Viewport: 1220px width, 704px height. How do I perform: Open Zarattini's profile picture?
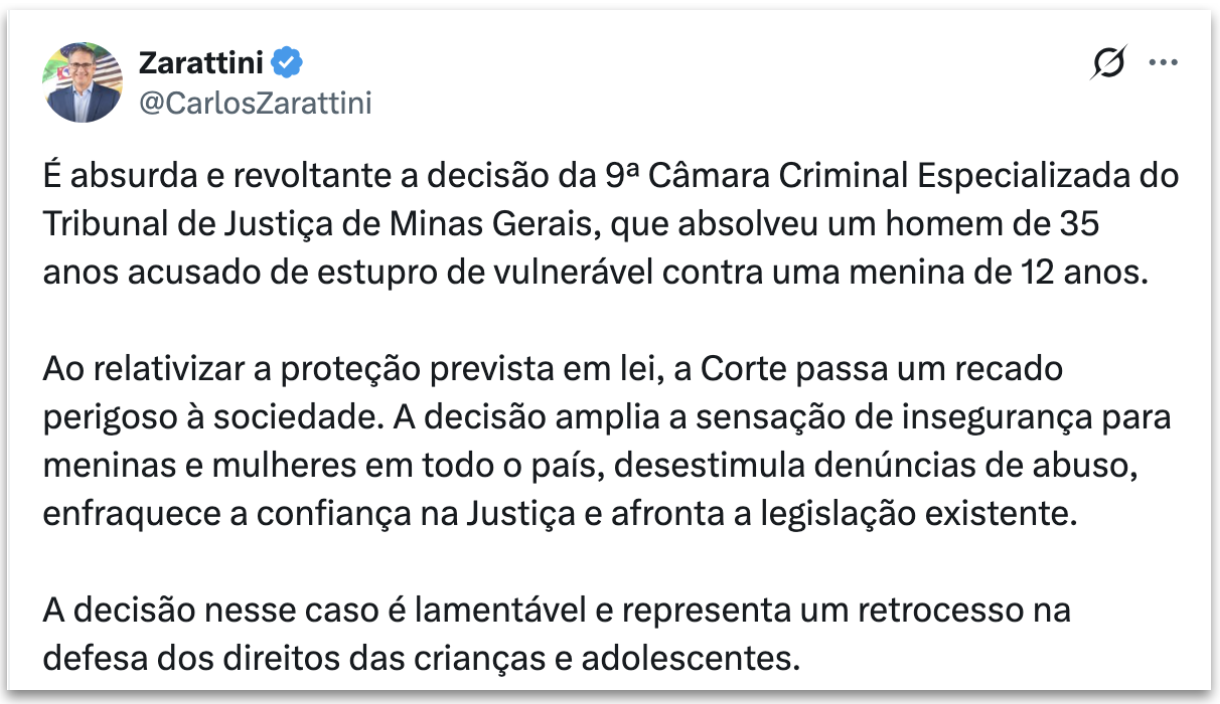click(82, 82)
